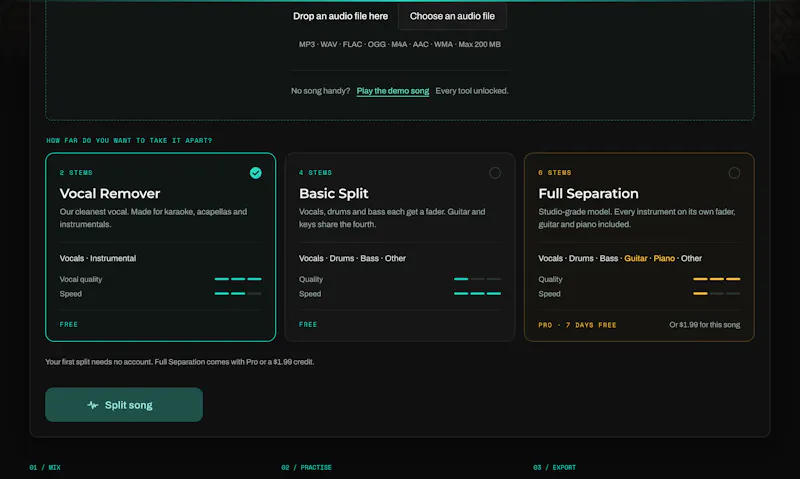
Task: Click Full Separation's Speed meter bars
Action: pos(716,294)
